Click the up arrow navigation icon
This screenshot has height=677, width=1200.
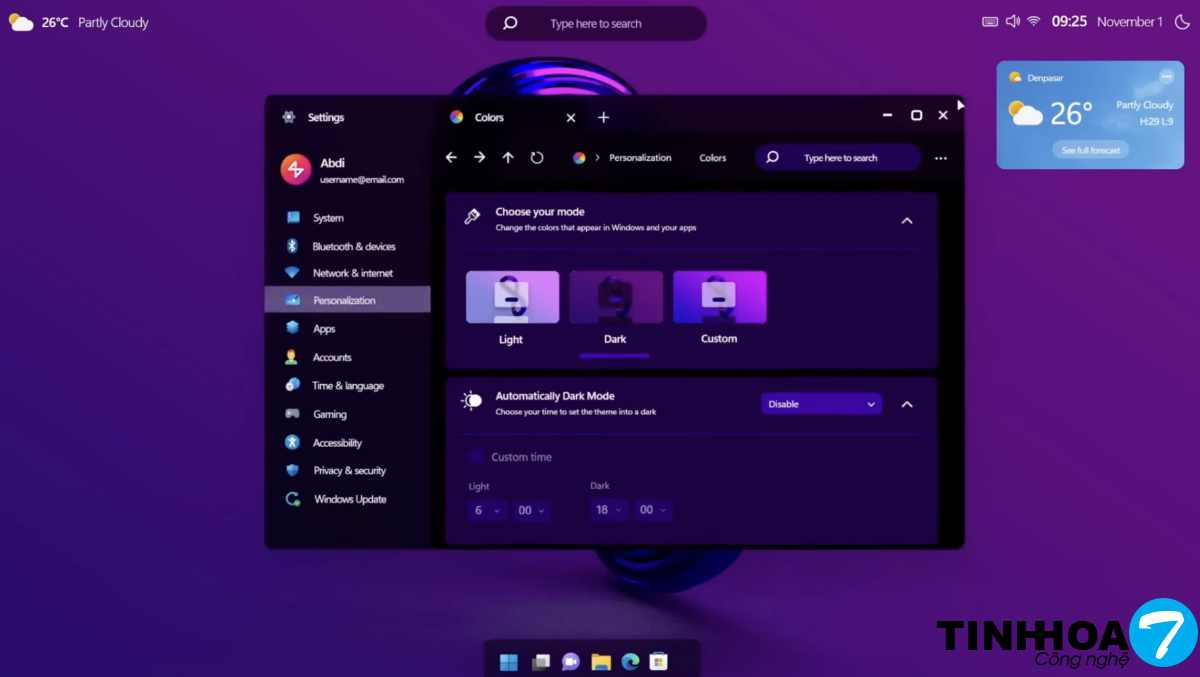point(508,158)
